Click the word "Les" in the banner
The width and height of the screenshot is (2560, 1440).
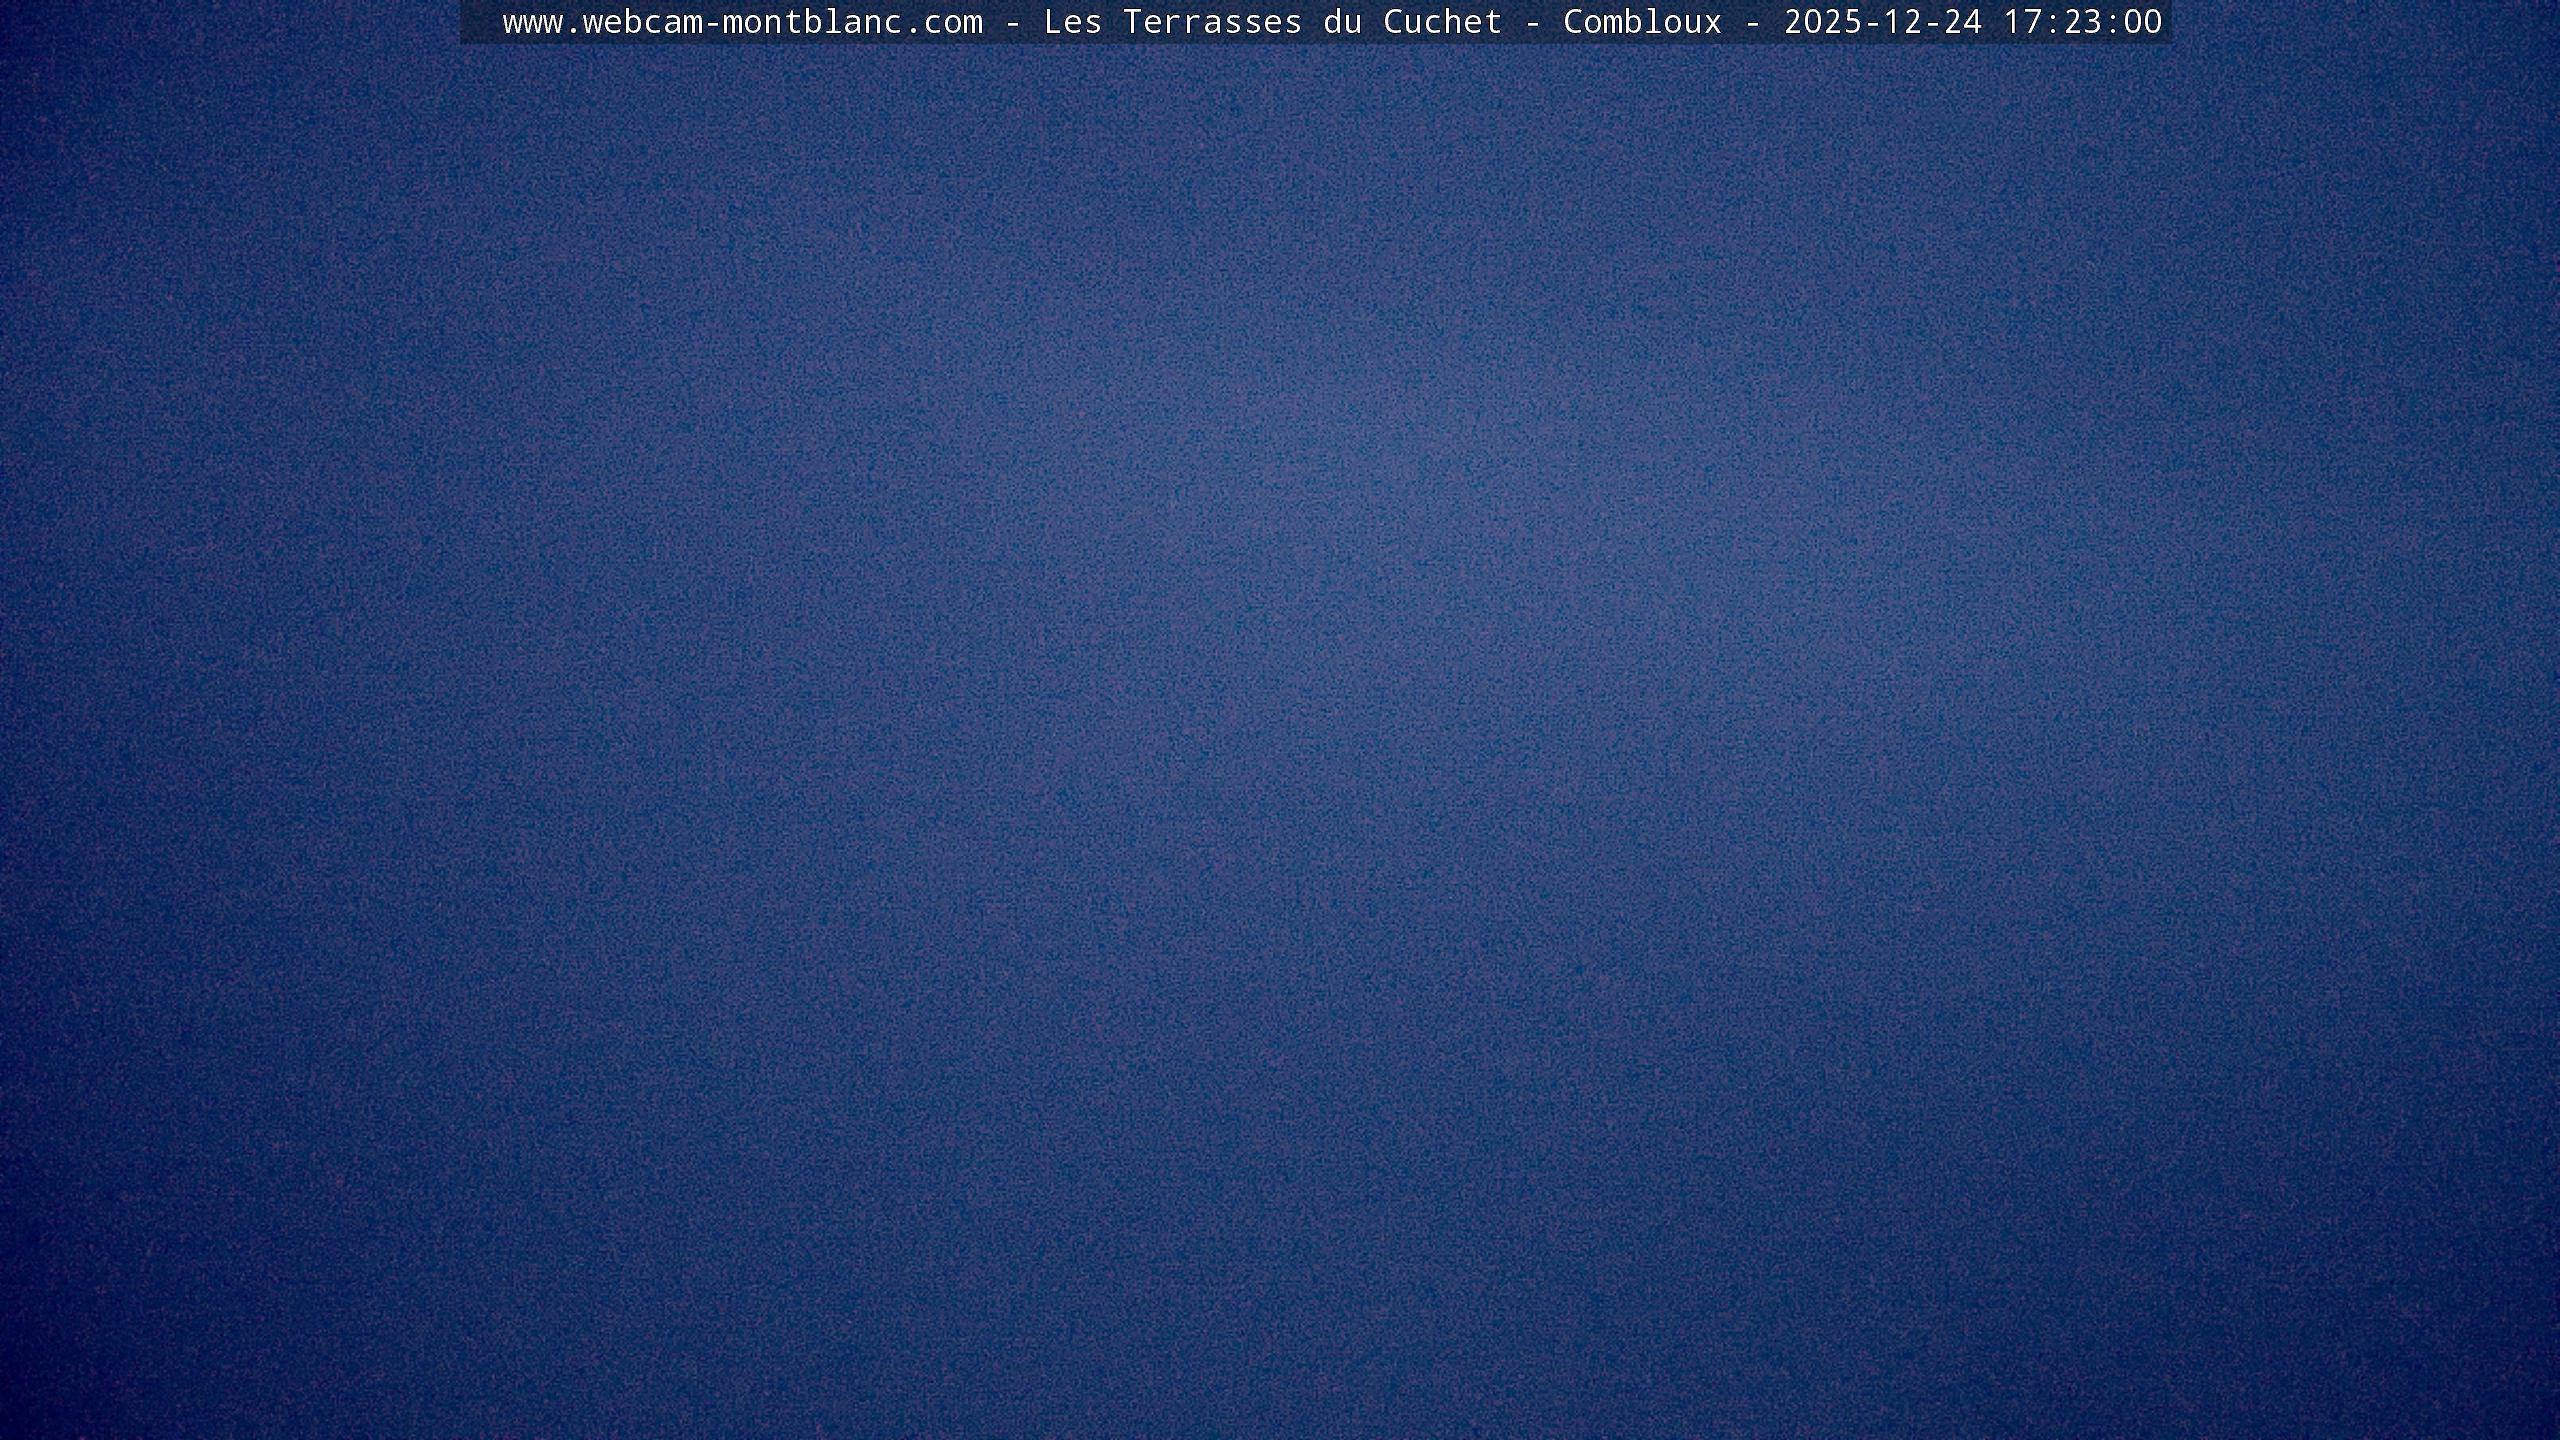coord(1073,22)
